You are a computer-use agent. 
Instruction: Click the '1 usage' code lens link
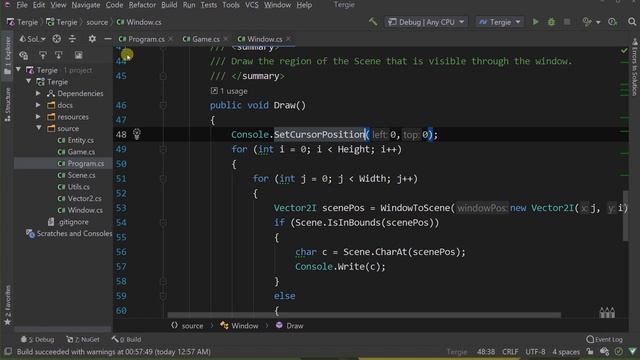point(229,91)
